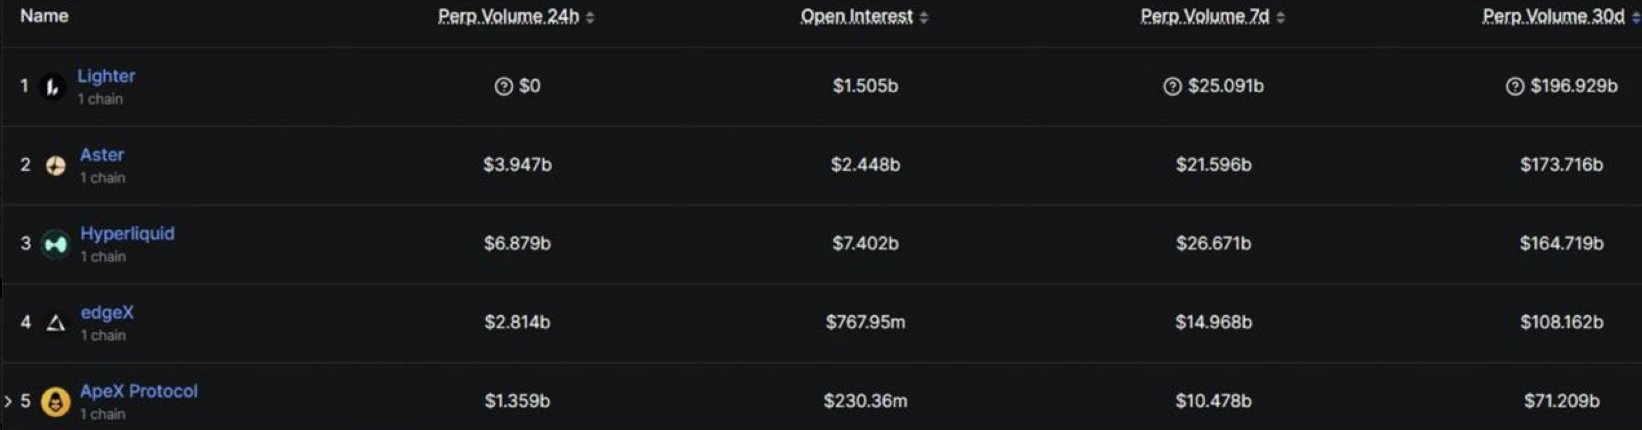Screen dimensions: 1642x430
Task: Click the help icon beside $25.091b
Action: (1172, 87)
